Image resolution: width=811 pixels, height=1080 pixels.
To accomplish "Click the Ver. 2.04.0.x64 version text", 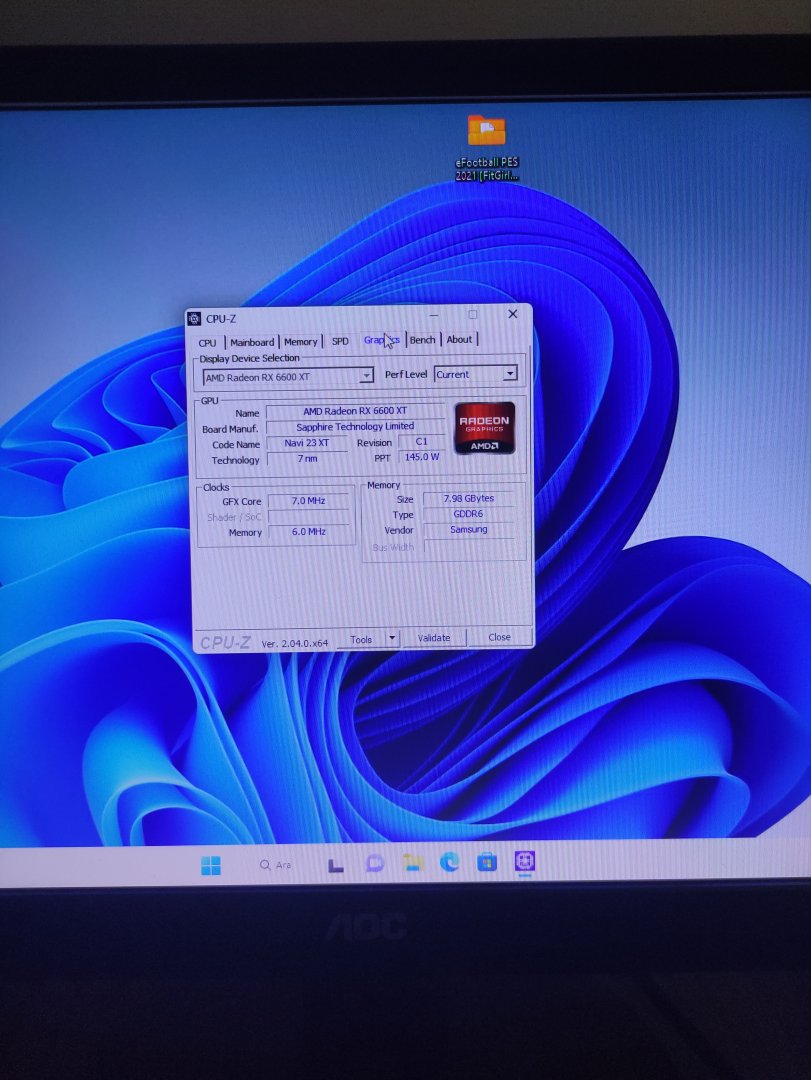I will [x=295, y=643].
